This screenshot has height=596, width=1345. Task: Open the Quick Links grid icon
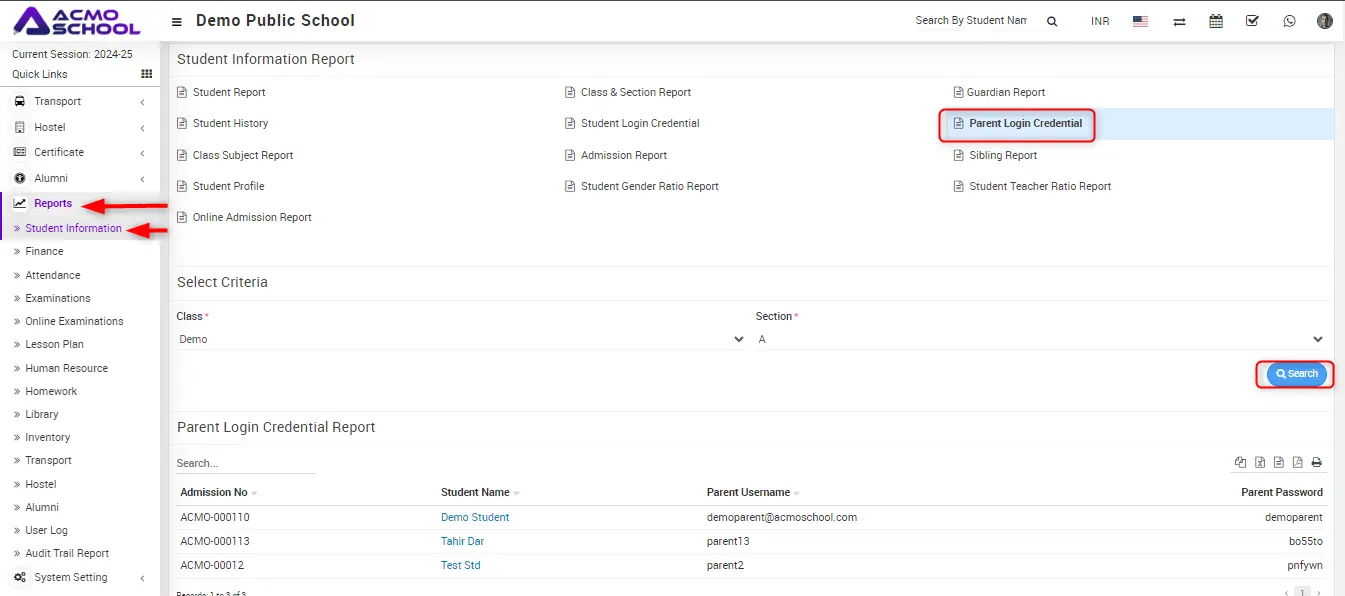tap(146, 74)
